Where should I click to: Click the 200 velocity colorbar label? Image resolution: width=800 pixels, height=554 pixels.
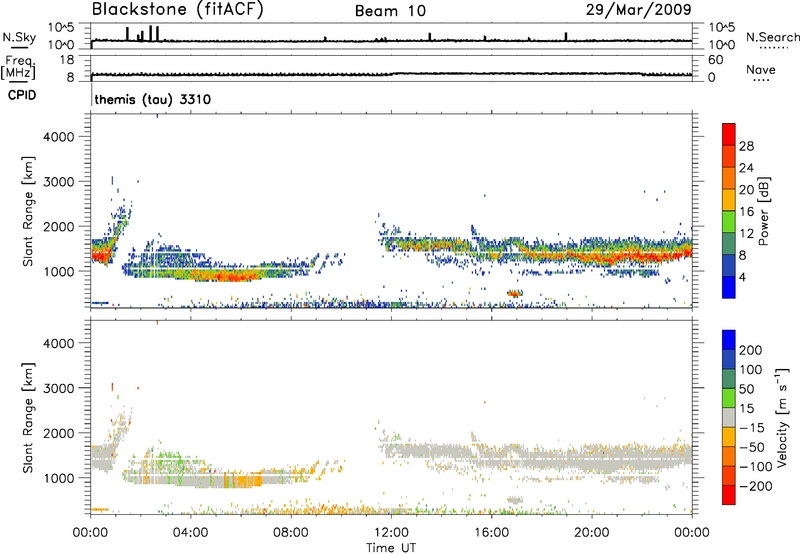click(751, 350)
